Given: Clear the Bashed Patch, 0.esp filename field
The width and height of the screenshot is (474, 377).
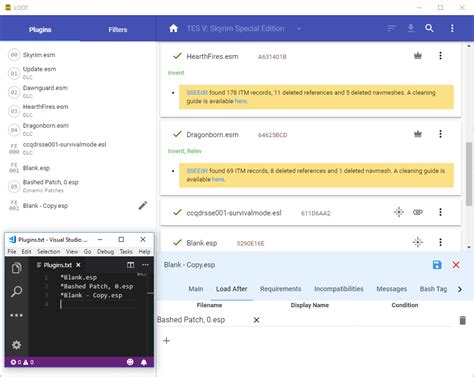Looking at the screenshot, I should 256,320.
